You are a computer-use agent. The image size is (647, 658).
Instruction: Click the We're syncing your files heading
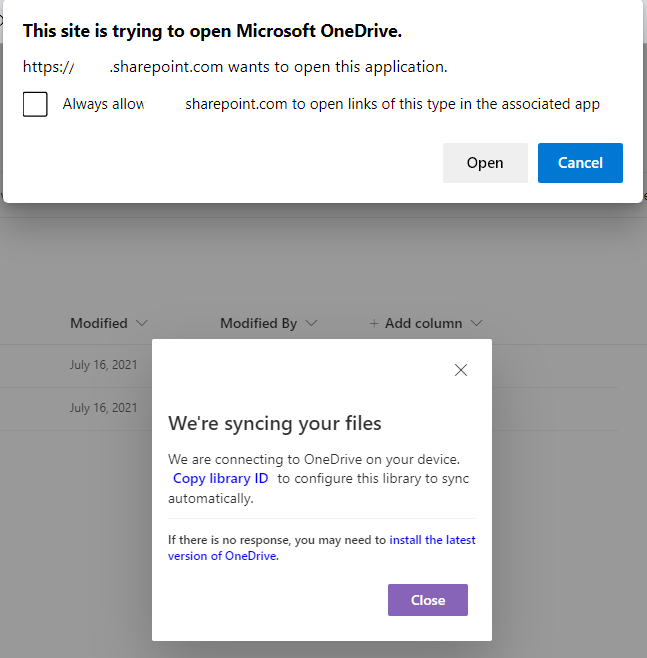pyautogui.click(x=275, y=423)
